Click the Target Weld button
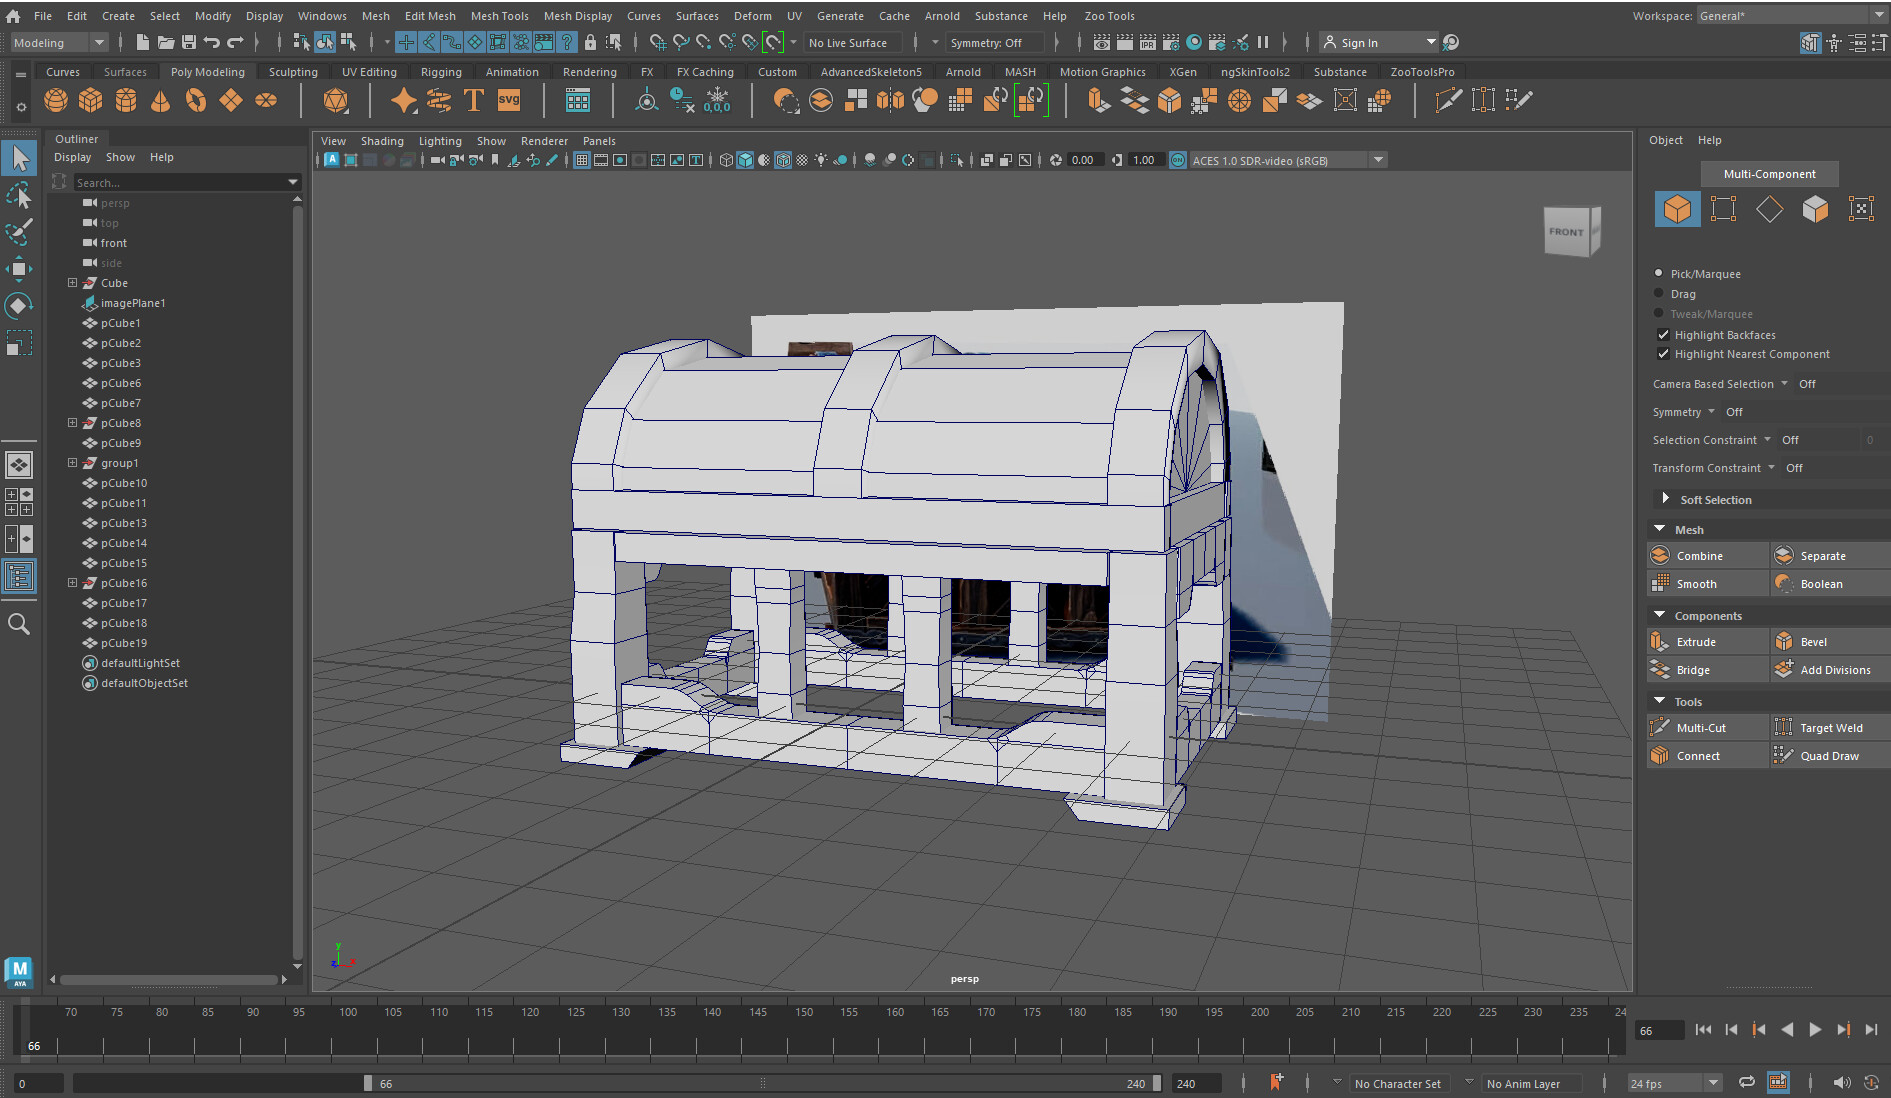The width and height of the screenshot is (1891, 1098). pos(1830,728)
